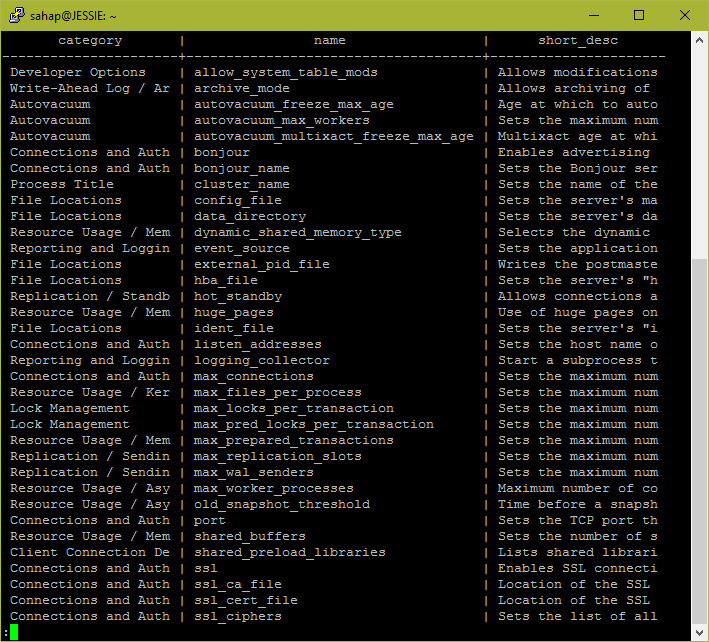Click the 'short_desc' column header
Screen dimensions: 709x642
(578, 41)
